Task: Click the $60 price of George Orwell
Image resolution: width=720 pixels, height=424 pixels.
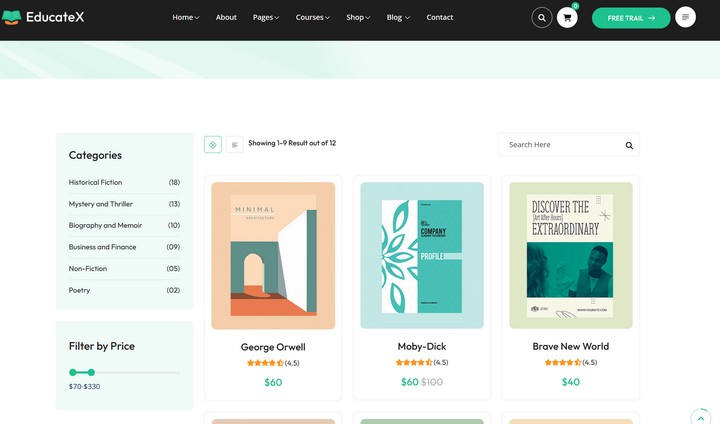Action: 273,382
